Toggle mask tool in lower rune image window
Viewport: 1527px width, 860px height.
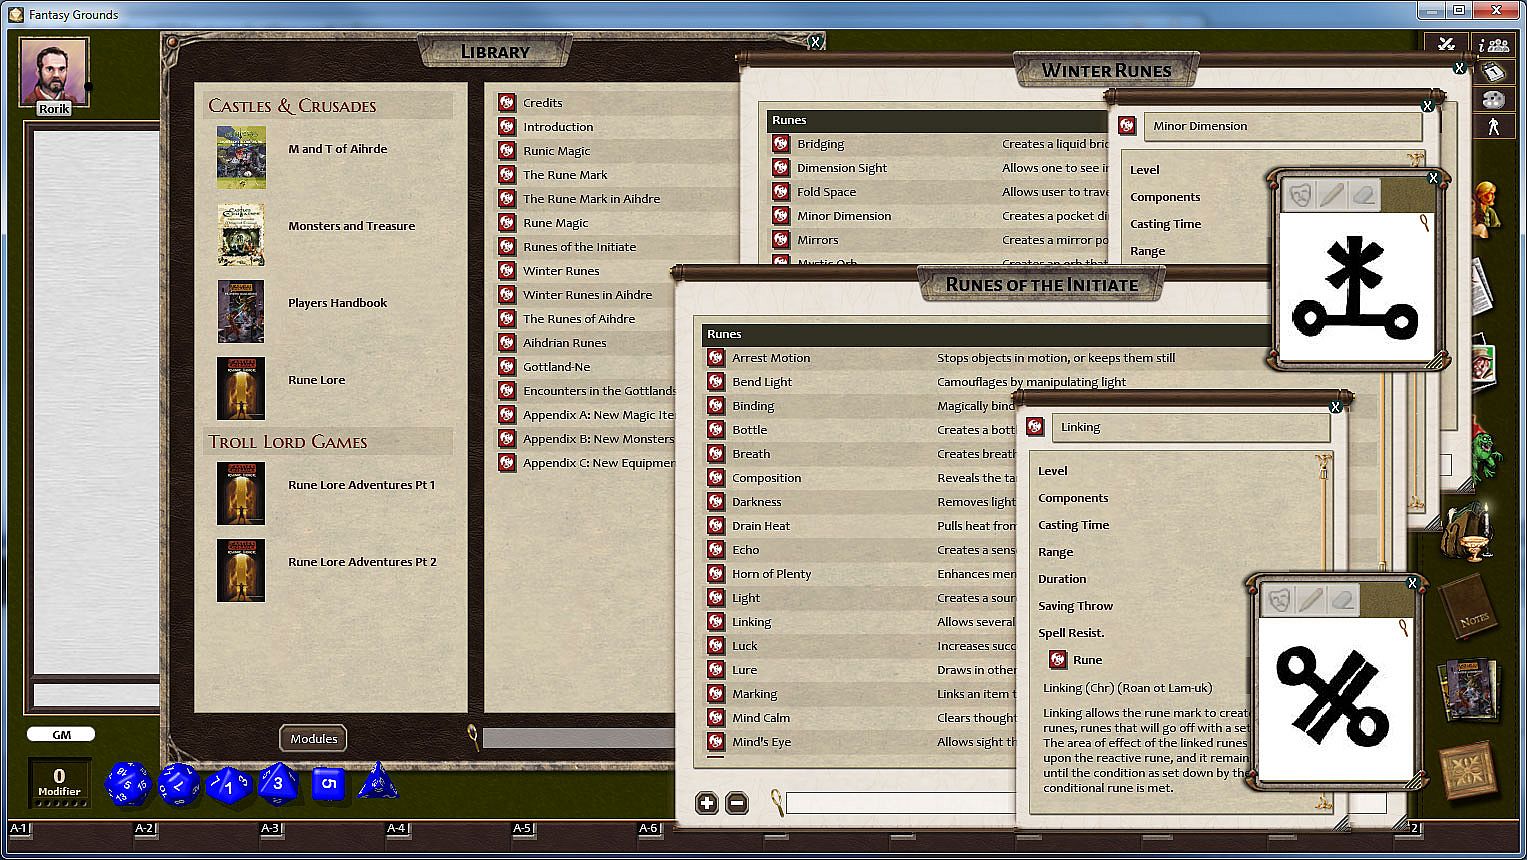pos(1279,600)
